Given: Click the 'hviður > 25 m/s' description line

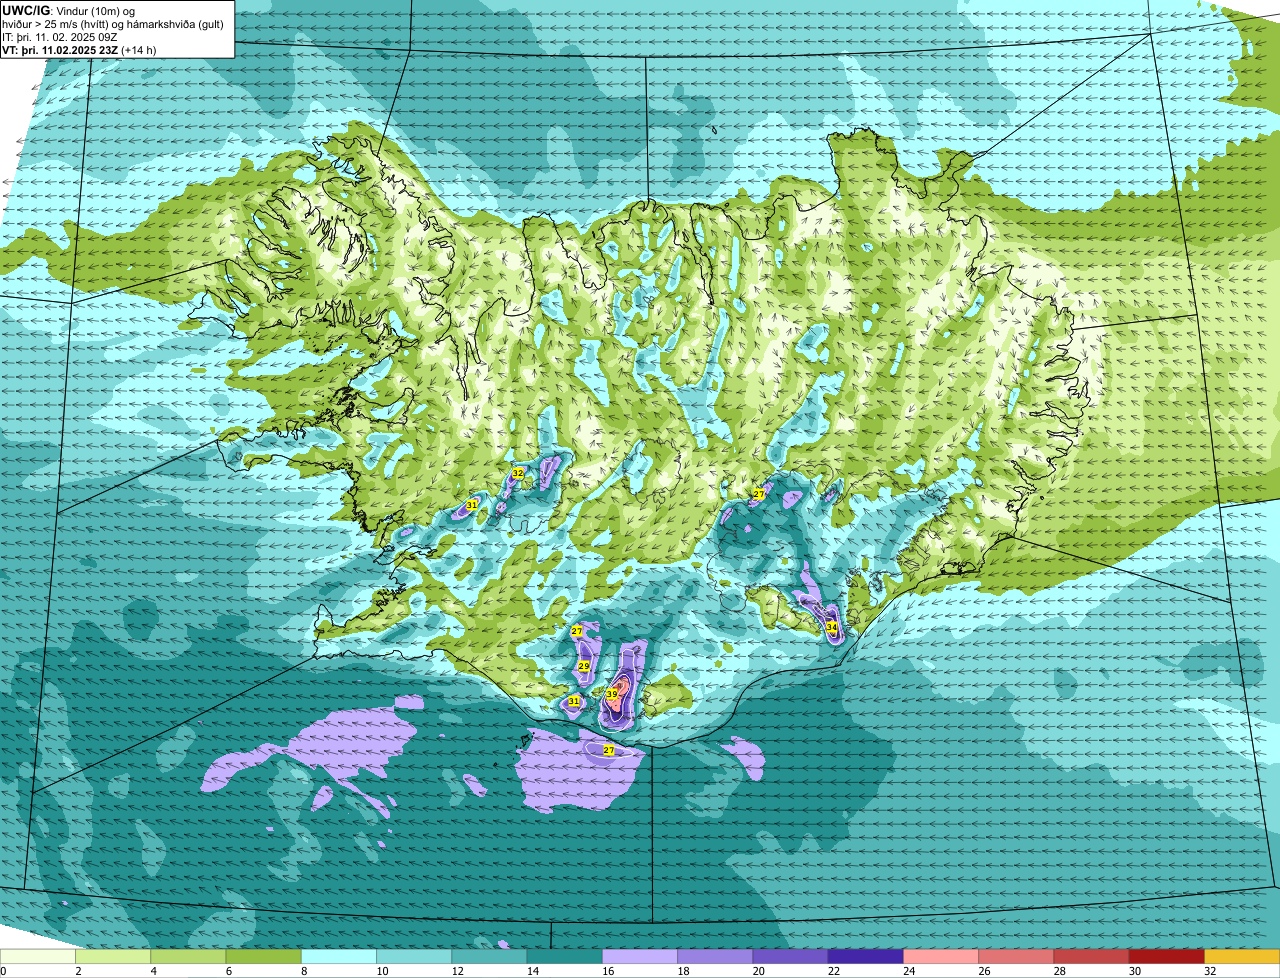Looking at the screenshot, I should (x=113, y=24).
